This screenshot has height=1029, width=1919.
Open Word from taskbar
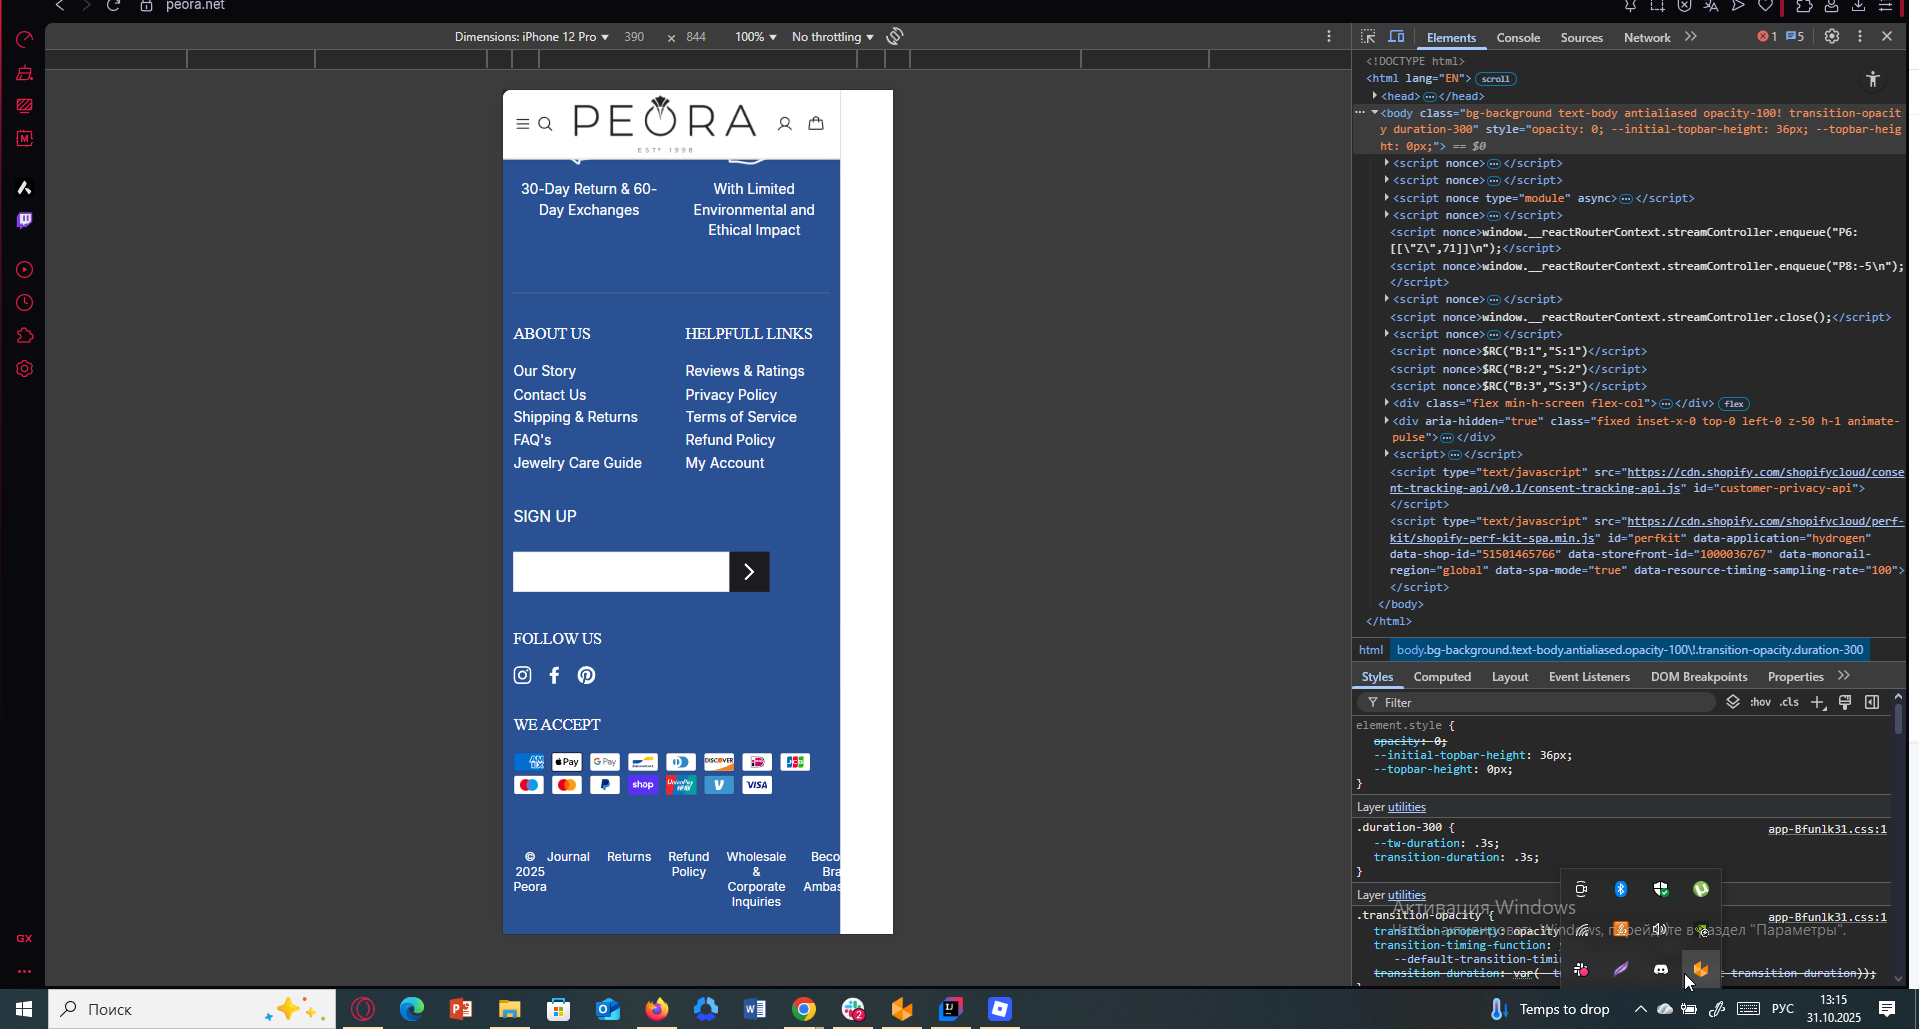click(x=755, y=1009)
